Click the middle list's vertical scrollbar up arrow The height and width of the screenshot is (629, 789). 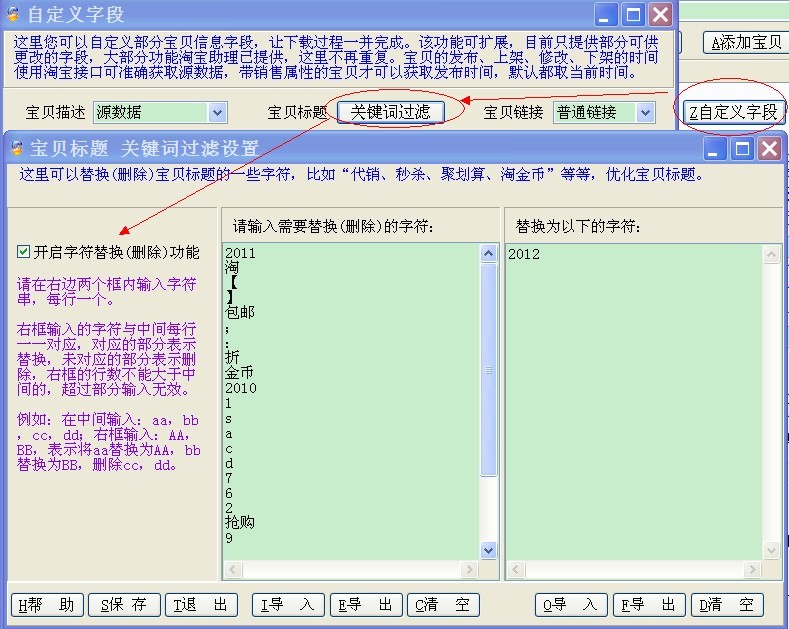coord(489,254)
